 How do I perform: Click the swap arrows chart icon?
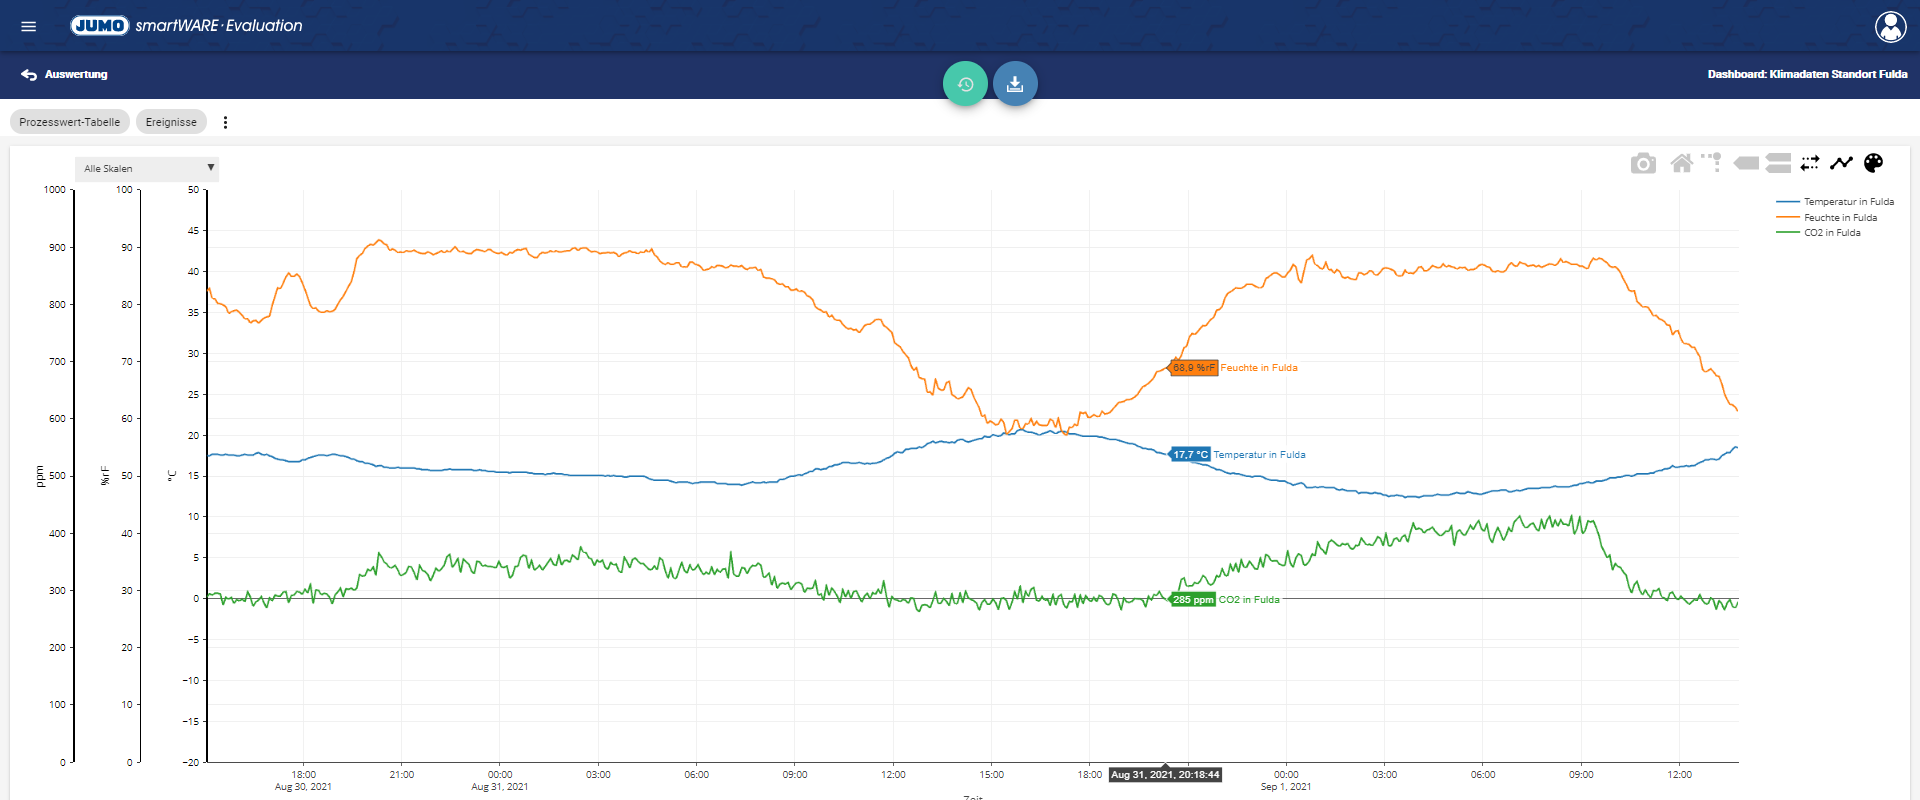coord(1810,163)
